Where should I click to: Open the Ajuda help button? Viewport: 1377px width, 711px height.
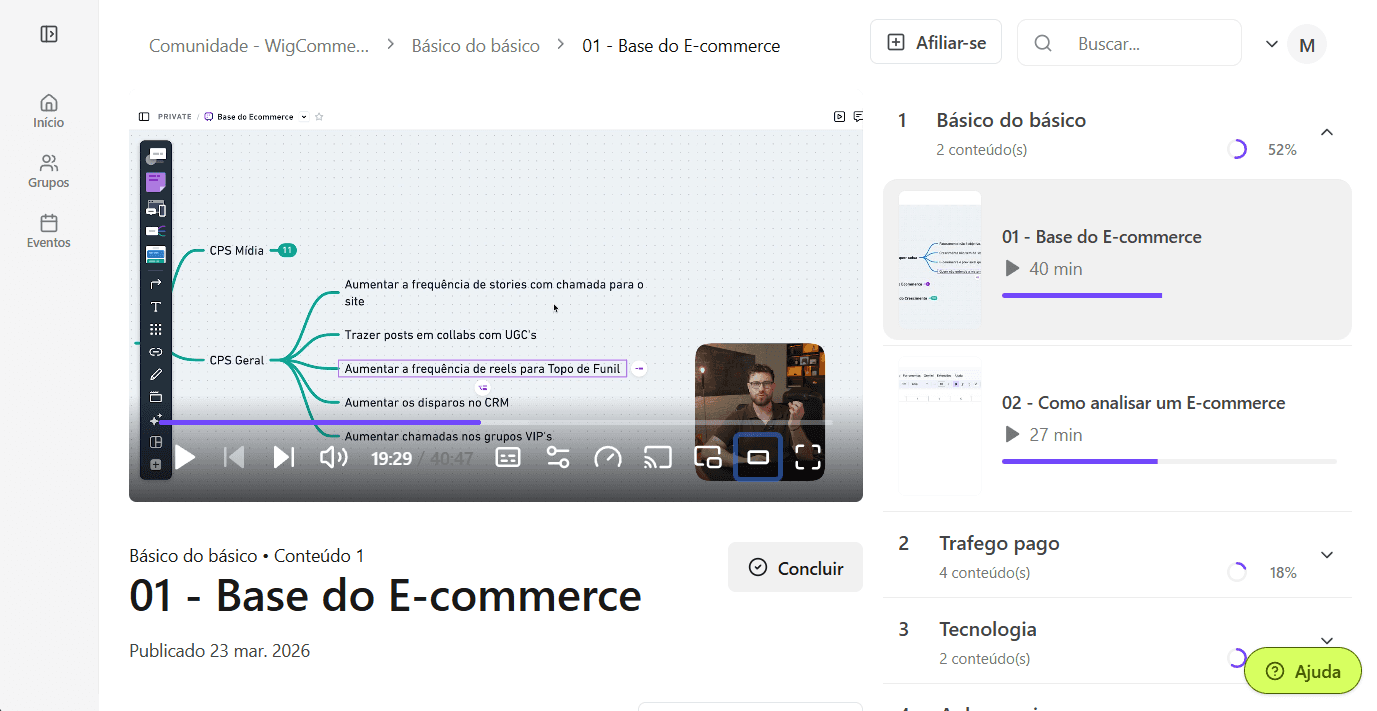[1303, 671]
